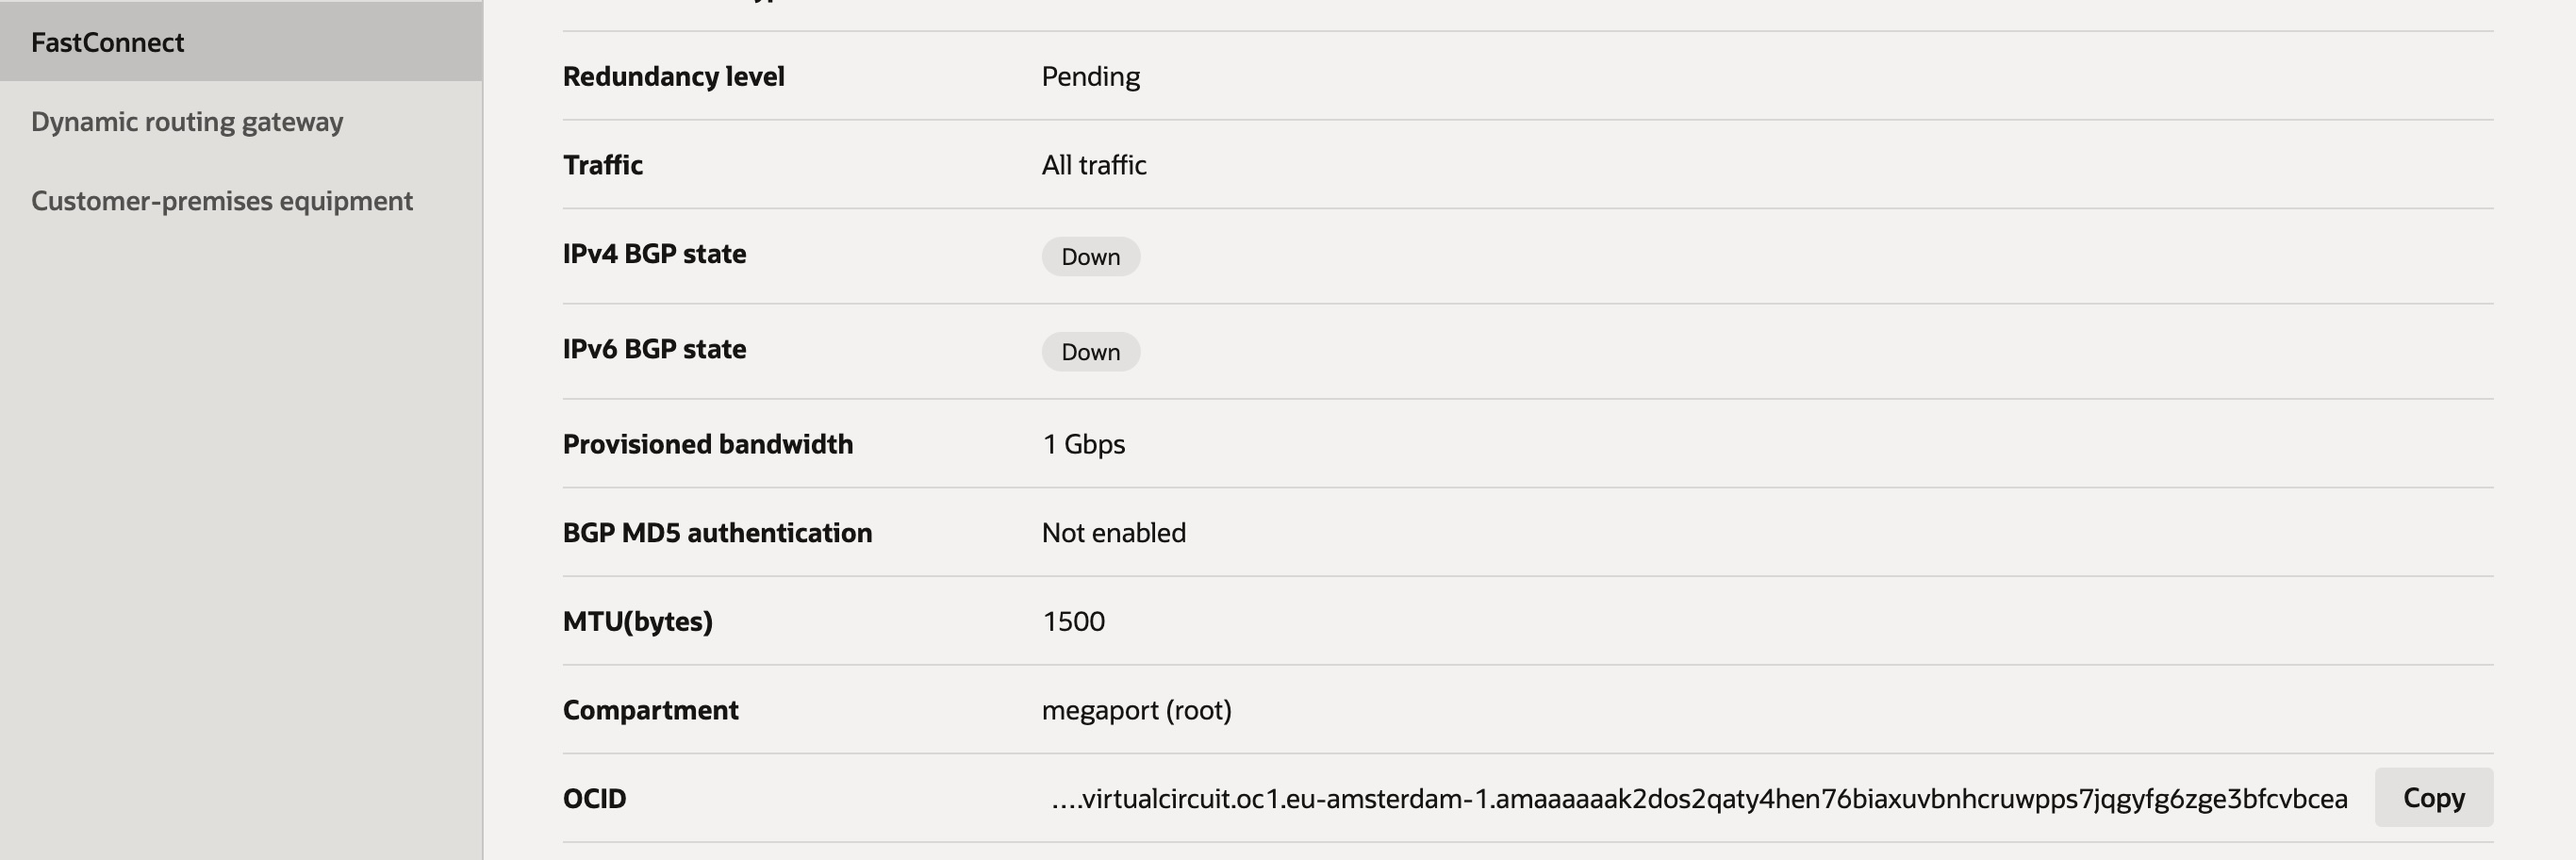Click the BGP MD5 authentication label
Viewport: 2576px width, 860px height.
pyautogui.click(x=717, y=533)
